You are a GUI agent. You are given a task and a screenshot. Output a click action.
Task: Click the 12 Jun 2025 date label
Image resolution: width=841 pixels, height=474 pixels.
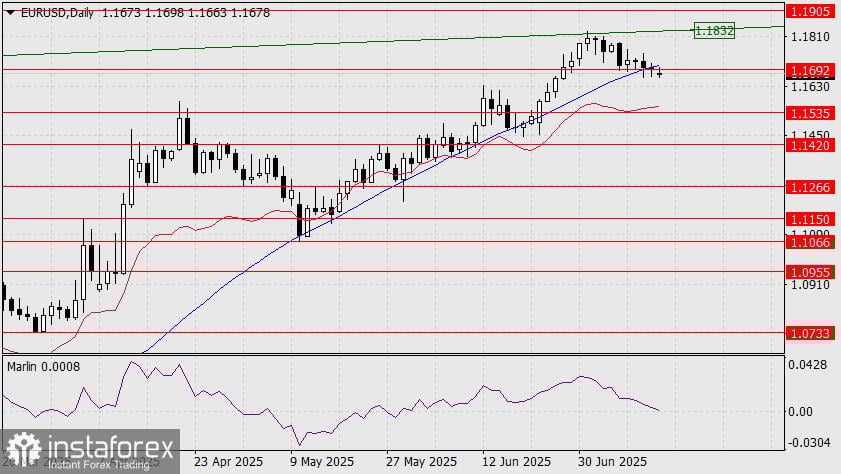[x=516, y=462]
